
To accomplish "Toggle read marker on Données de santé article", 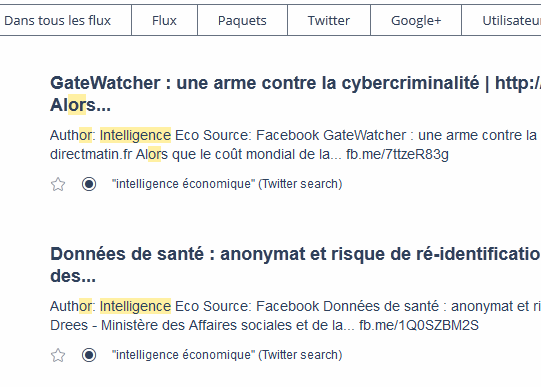I will click(89, 355).
